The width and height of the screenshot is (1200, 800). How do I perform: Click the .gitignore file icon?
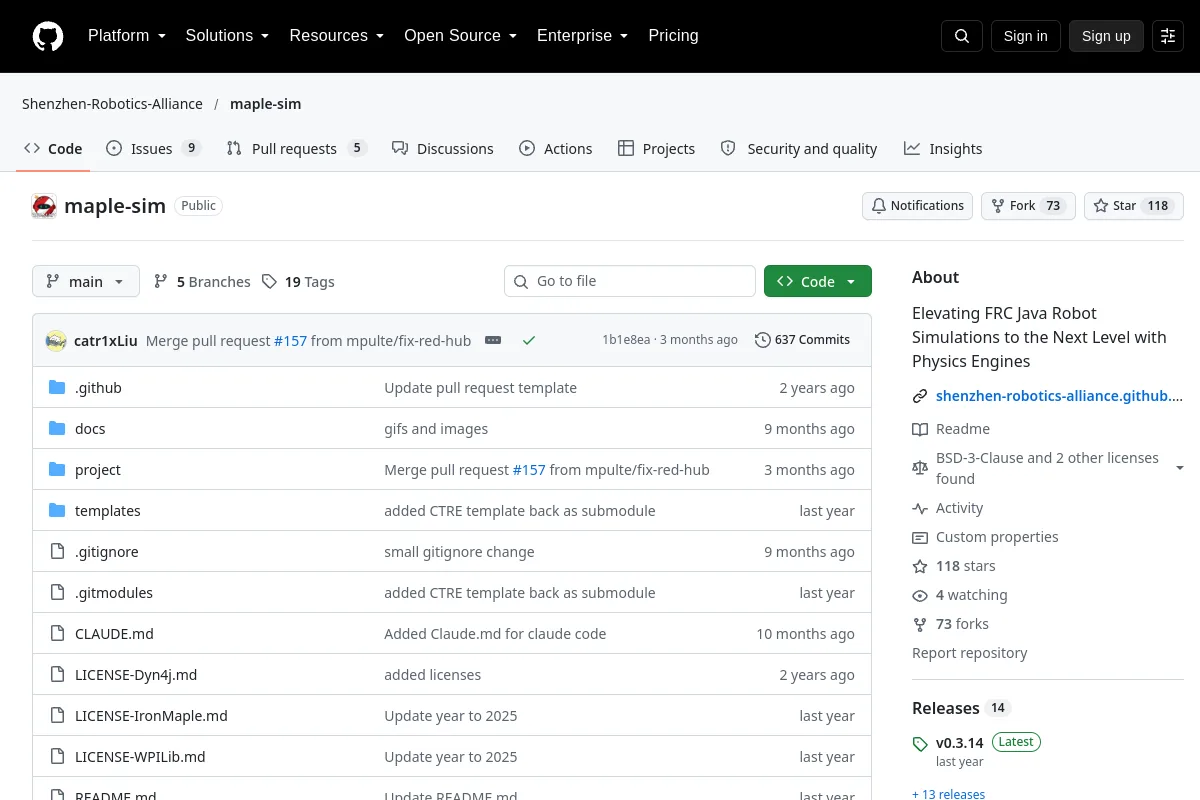pyautogui.click(x=57, y=552)
